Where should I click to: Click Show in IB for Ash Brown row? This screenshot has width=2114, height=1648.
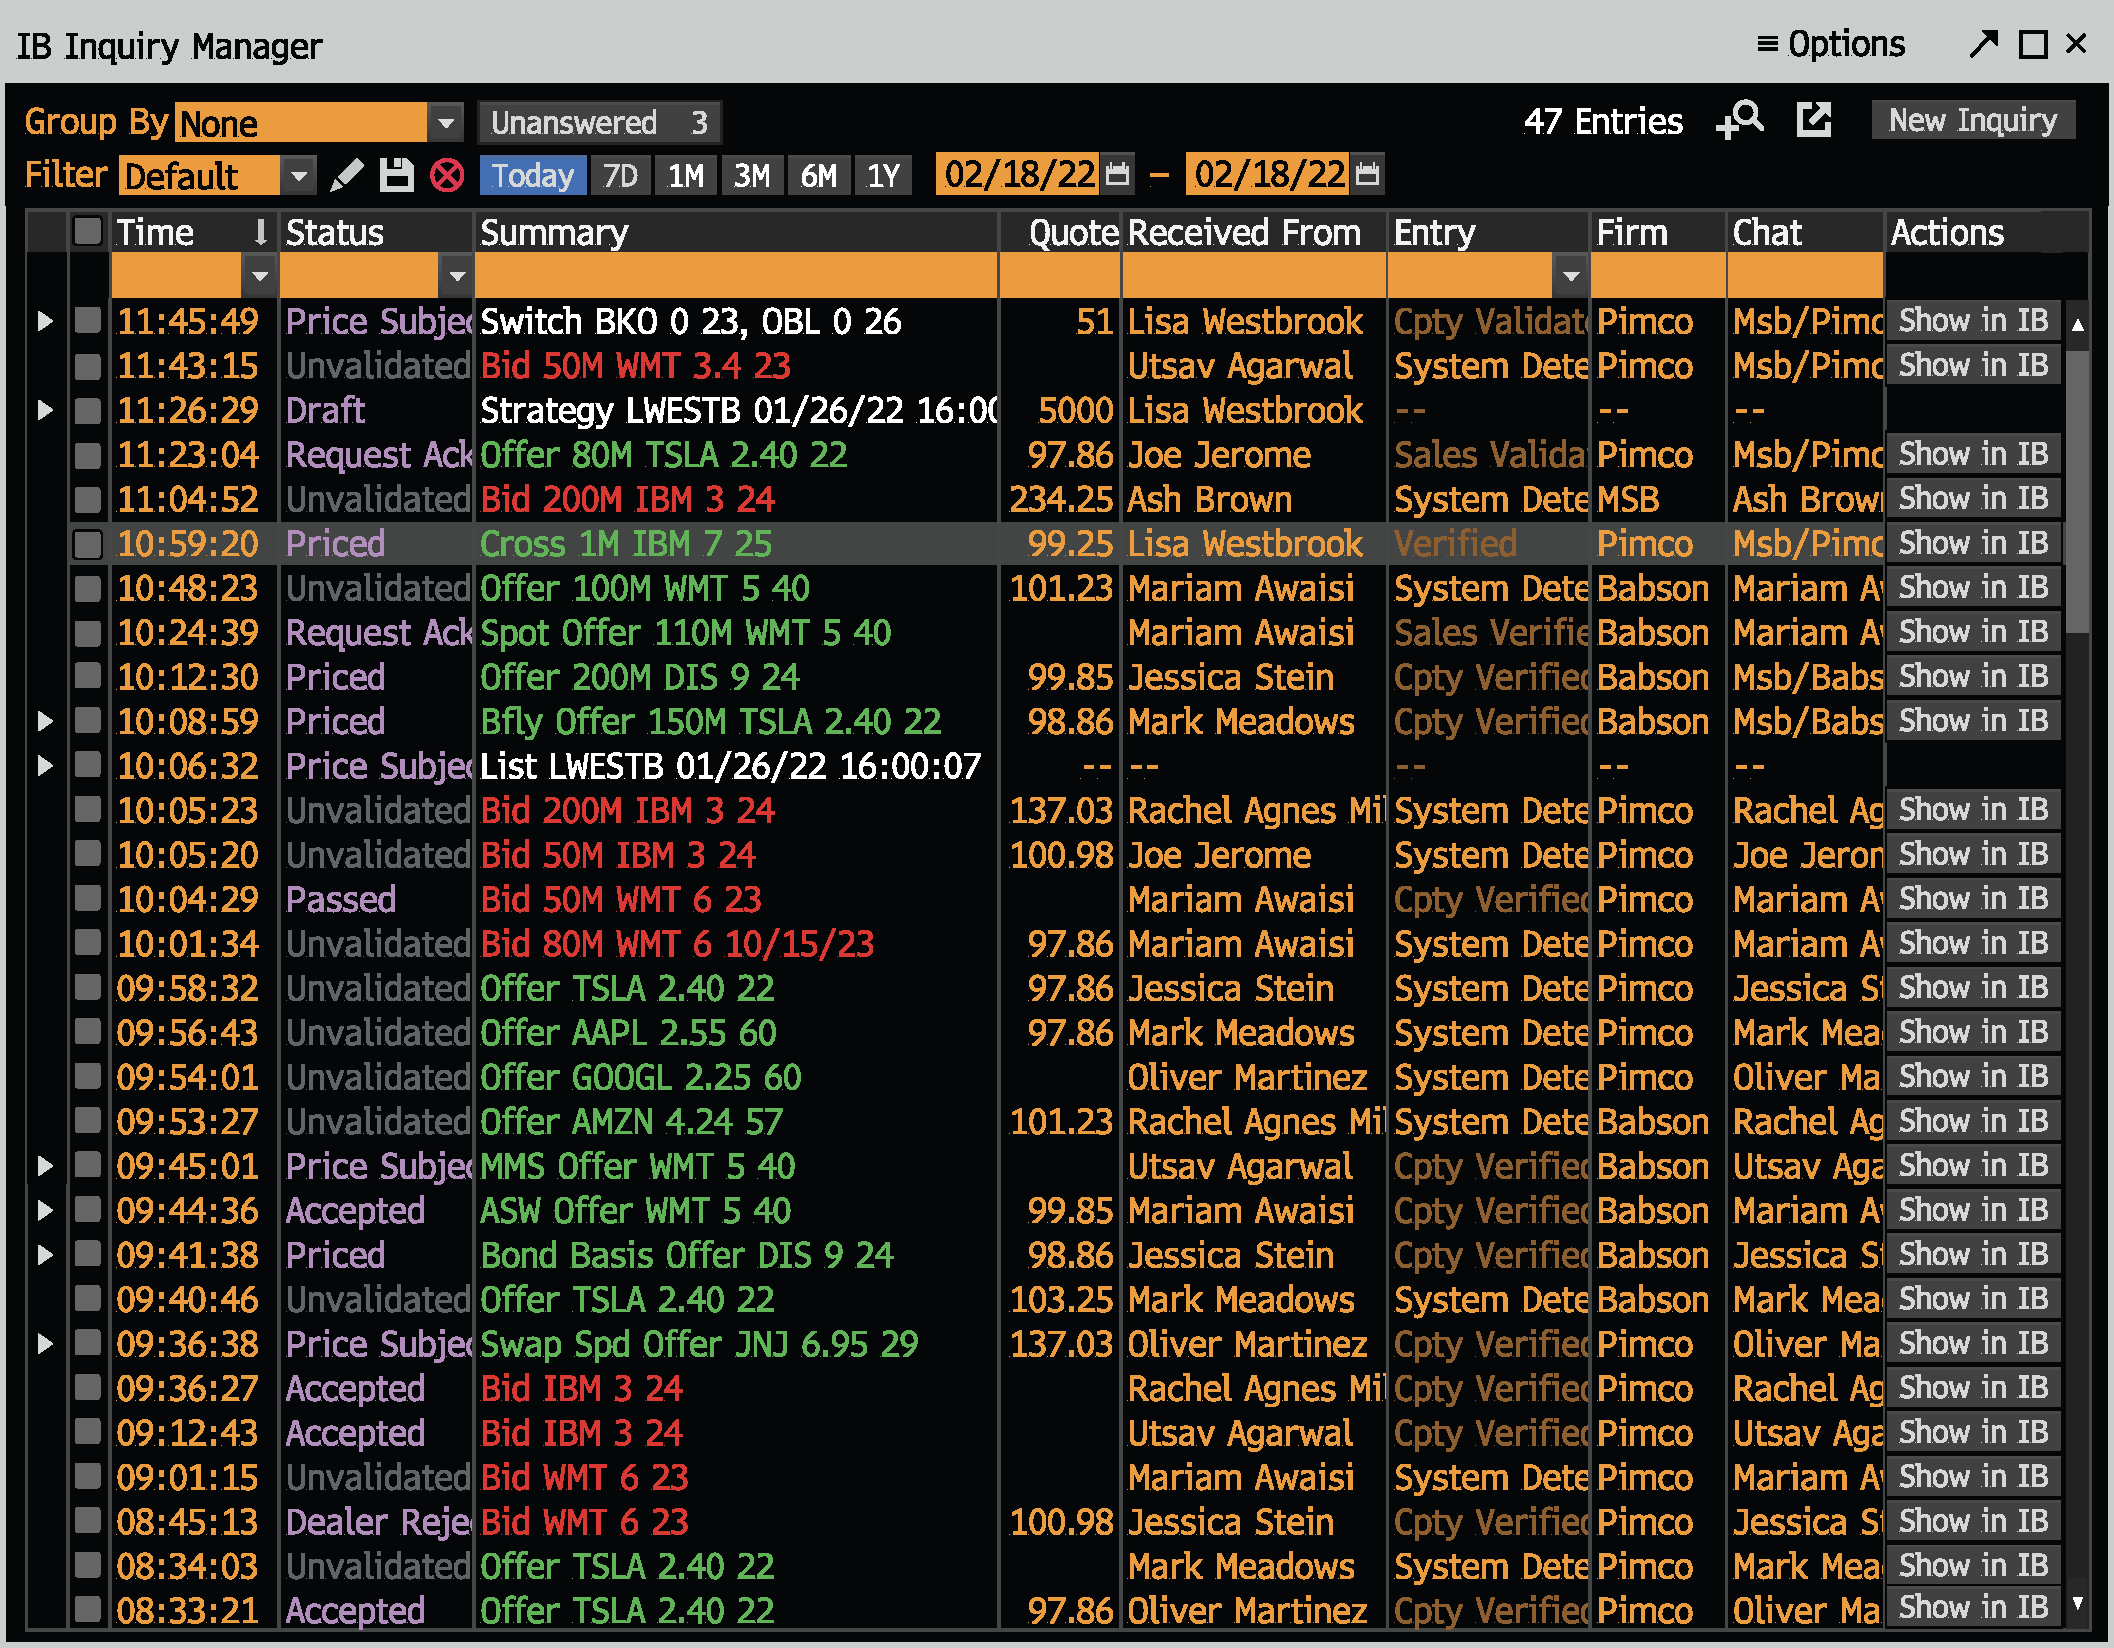tap(1973, 499)
